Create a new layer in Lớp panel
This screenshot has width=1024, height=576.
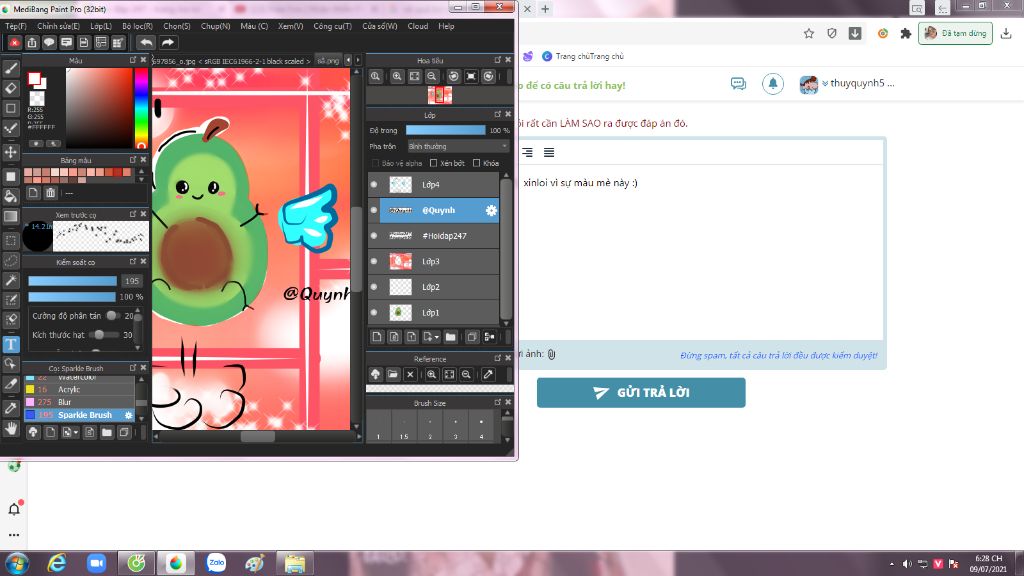377,337
